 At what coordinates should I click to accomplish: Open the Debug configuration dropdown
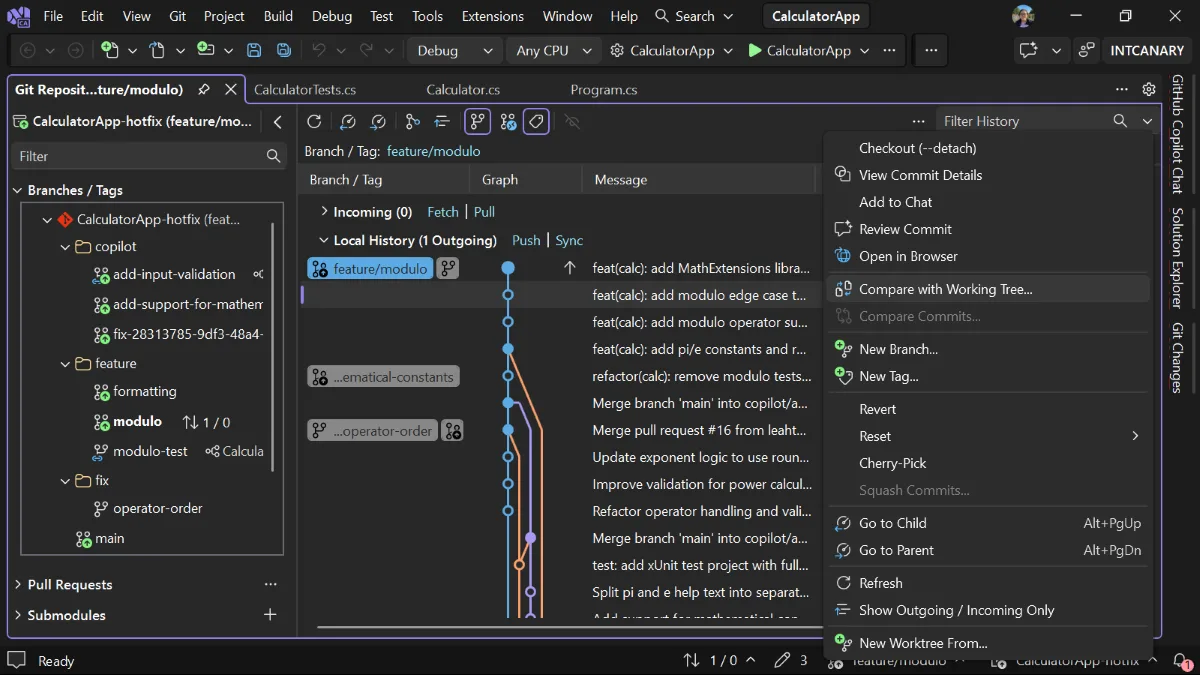[x=455, y=51]
